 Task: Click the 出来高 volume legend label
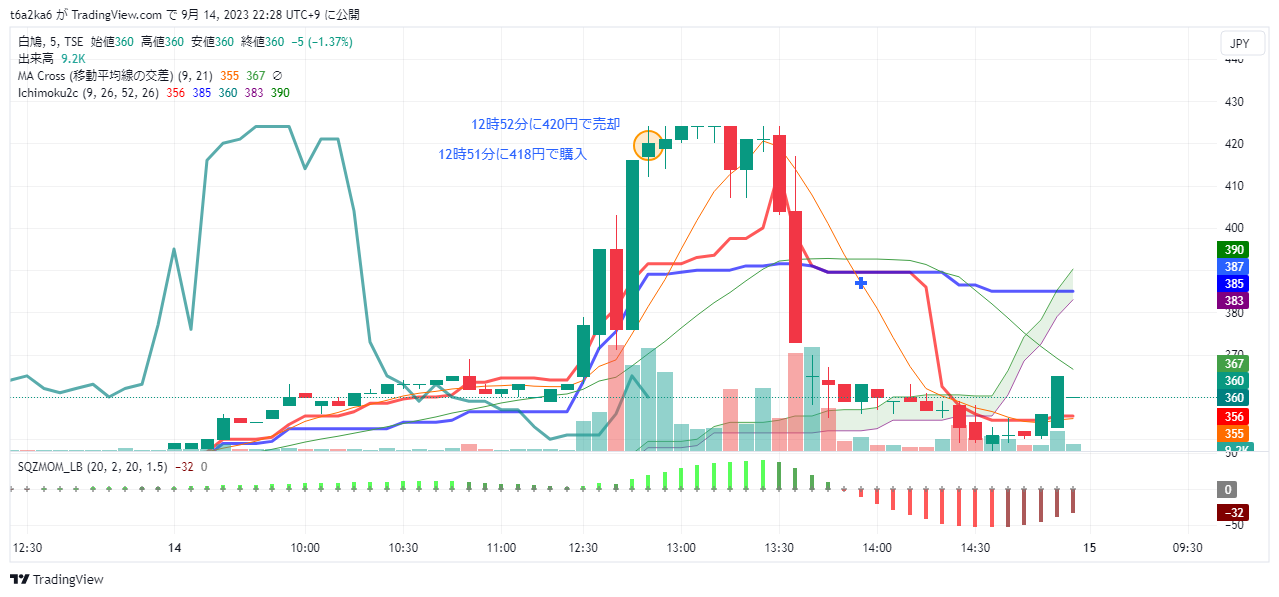click(35, 59)
